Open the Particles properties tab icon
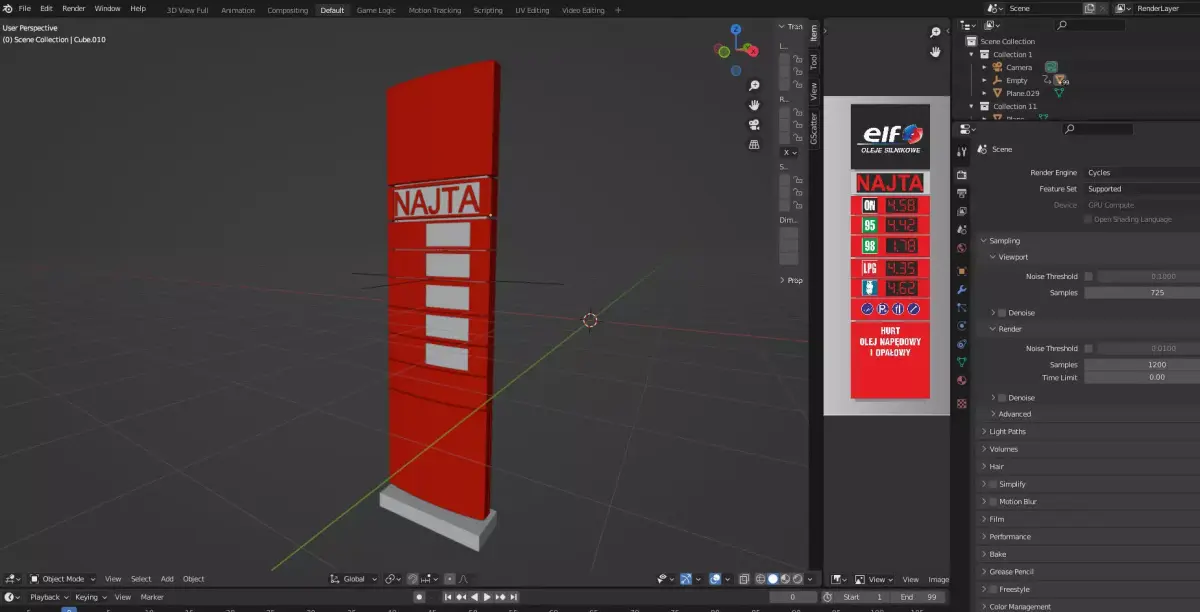The image size is (1200, 612). pyautogui.click(x=962, y=307)
